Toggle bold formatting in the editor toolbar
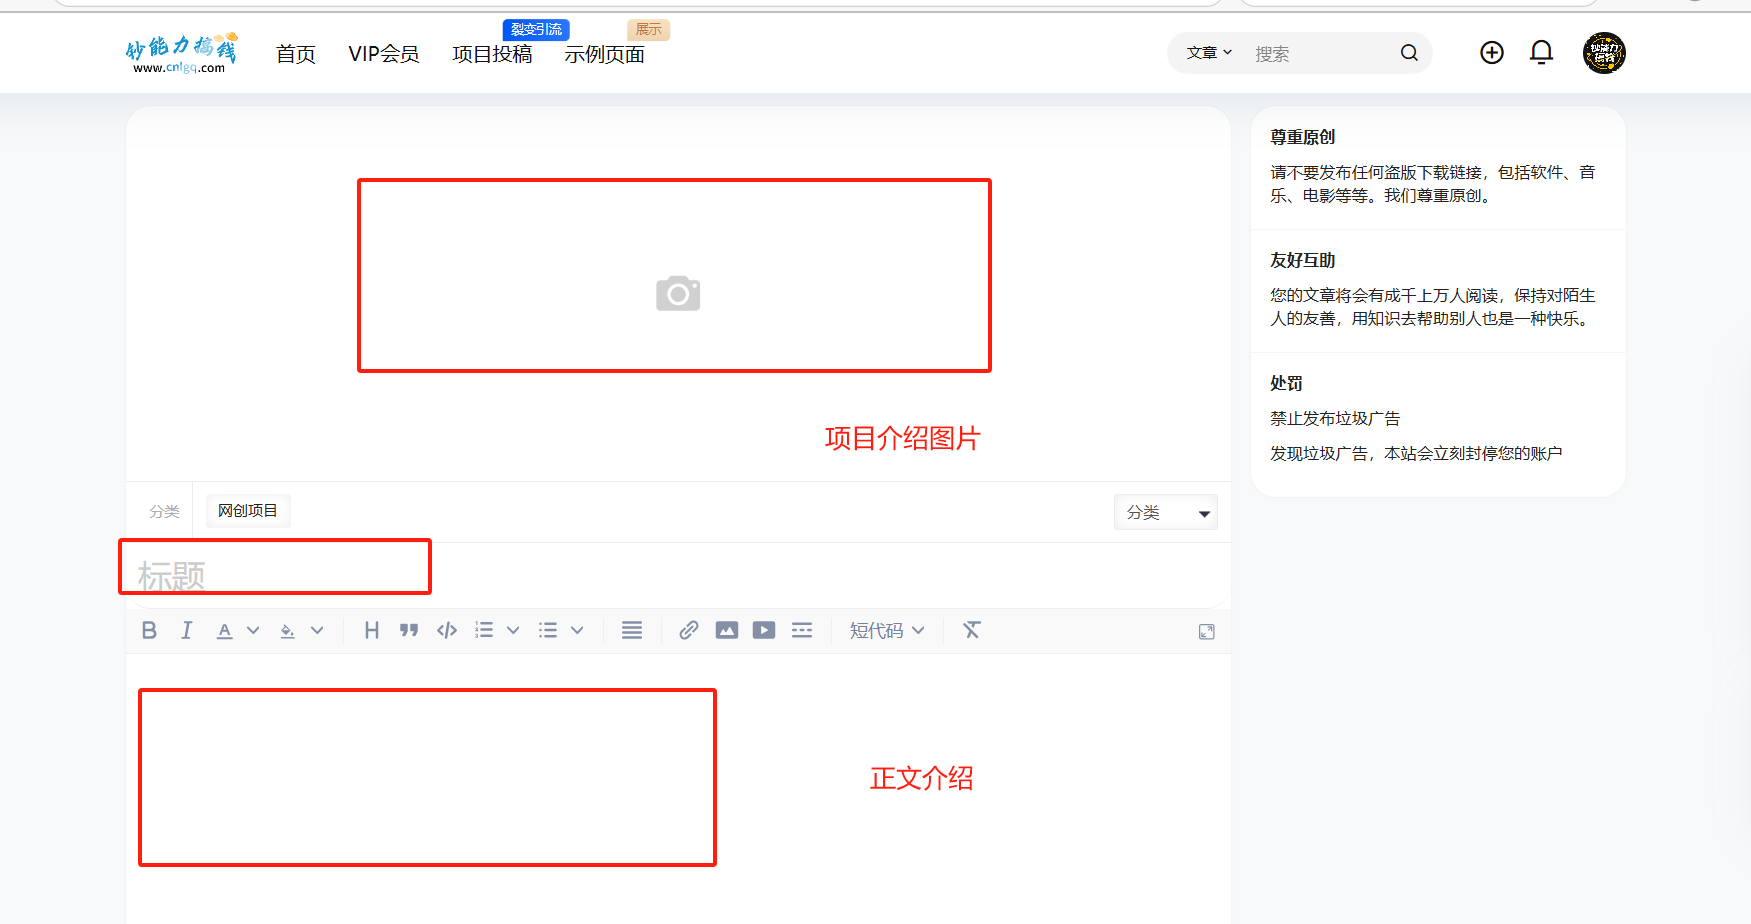The image size is (1751, 924). pyautogui.click(x=149, y=630)
